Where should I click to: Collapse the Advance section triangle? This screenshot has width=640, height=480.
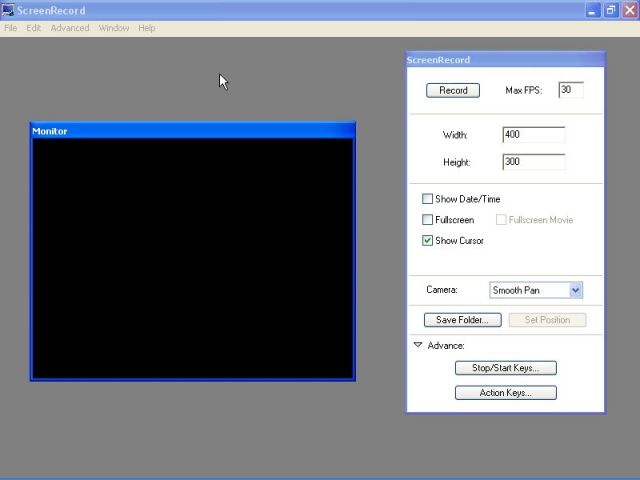coord(418,345)
